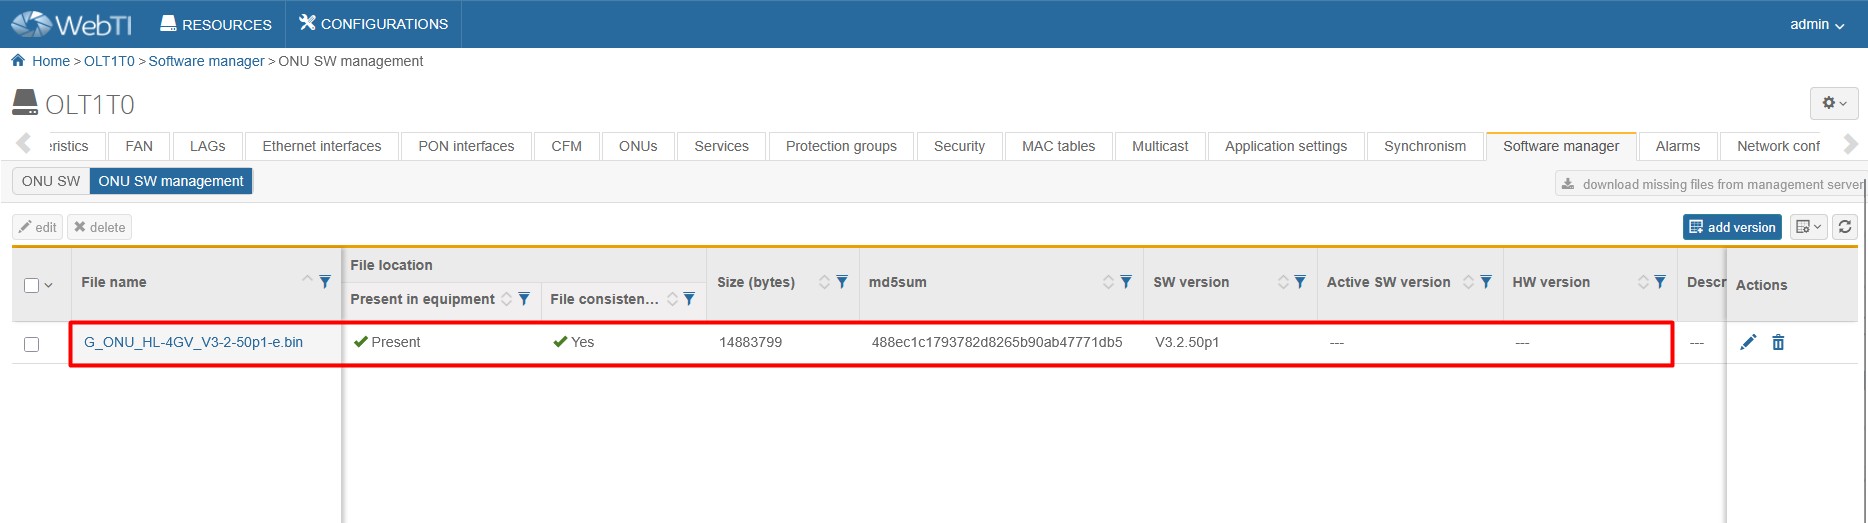1868x523 pixels.
Task: Open the Alarms tab
Action: point(1677,146)
